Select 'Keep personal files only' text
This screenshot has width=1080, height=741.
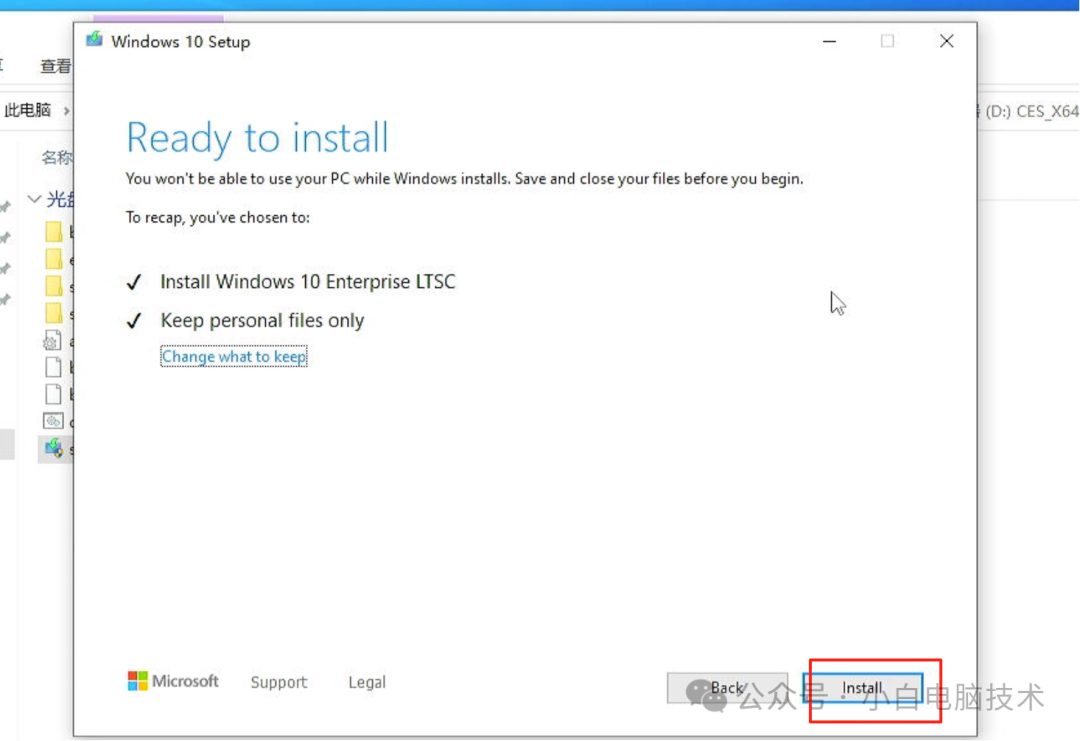click(x=262, y=320)
